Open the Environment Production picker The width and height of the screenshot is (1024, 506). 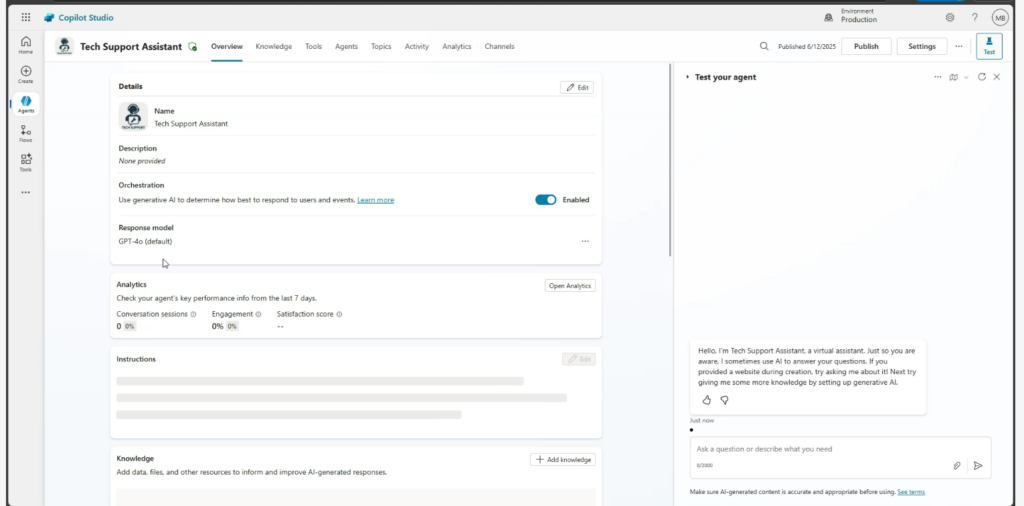(x=852, y=16)
